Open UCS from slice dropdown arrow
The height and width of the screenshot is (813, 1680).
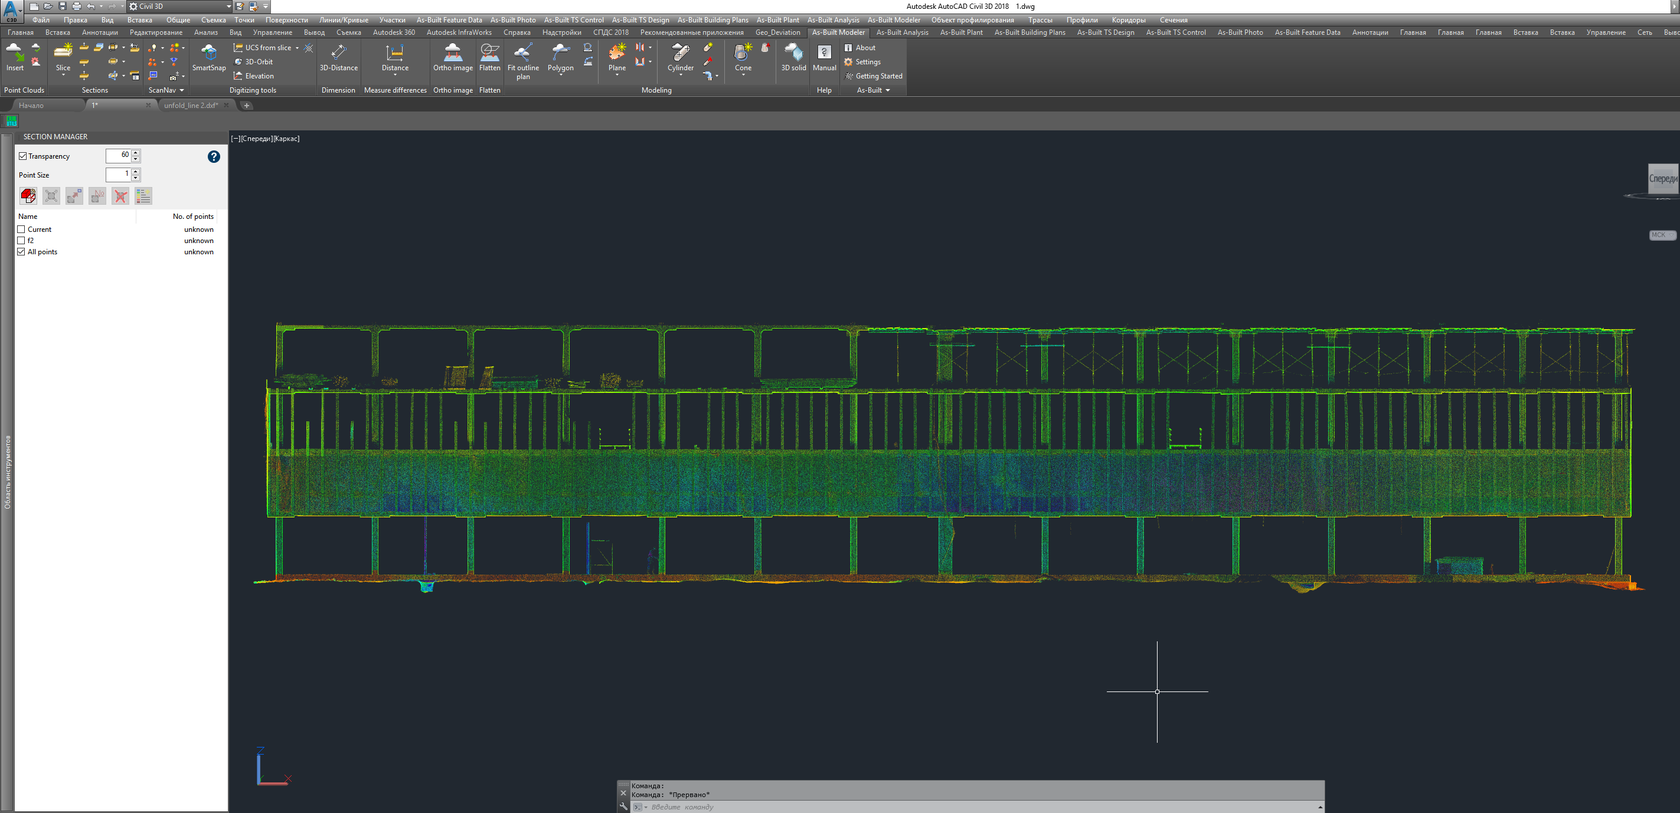pyautogui.click(x=297, y=48)
